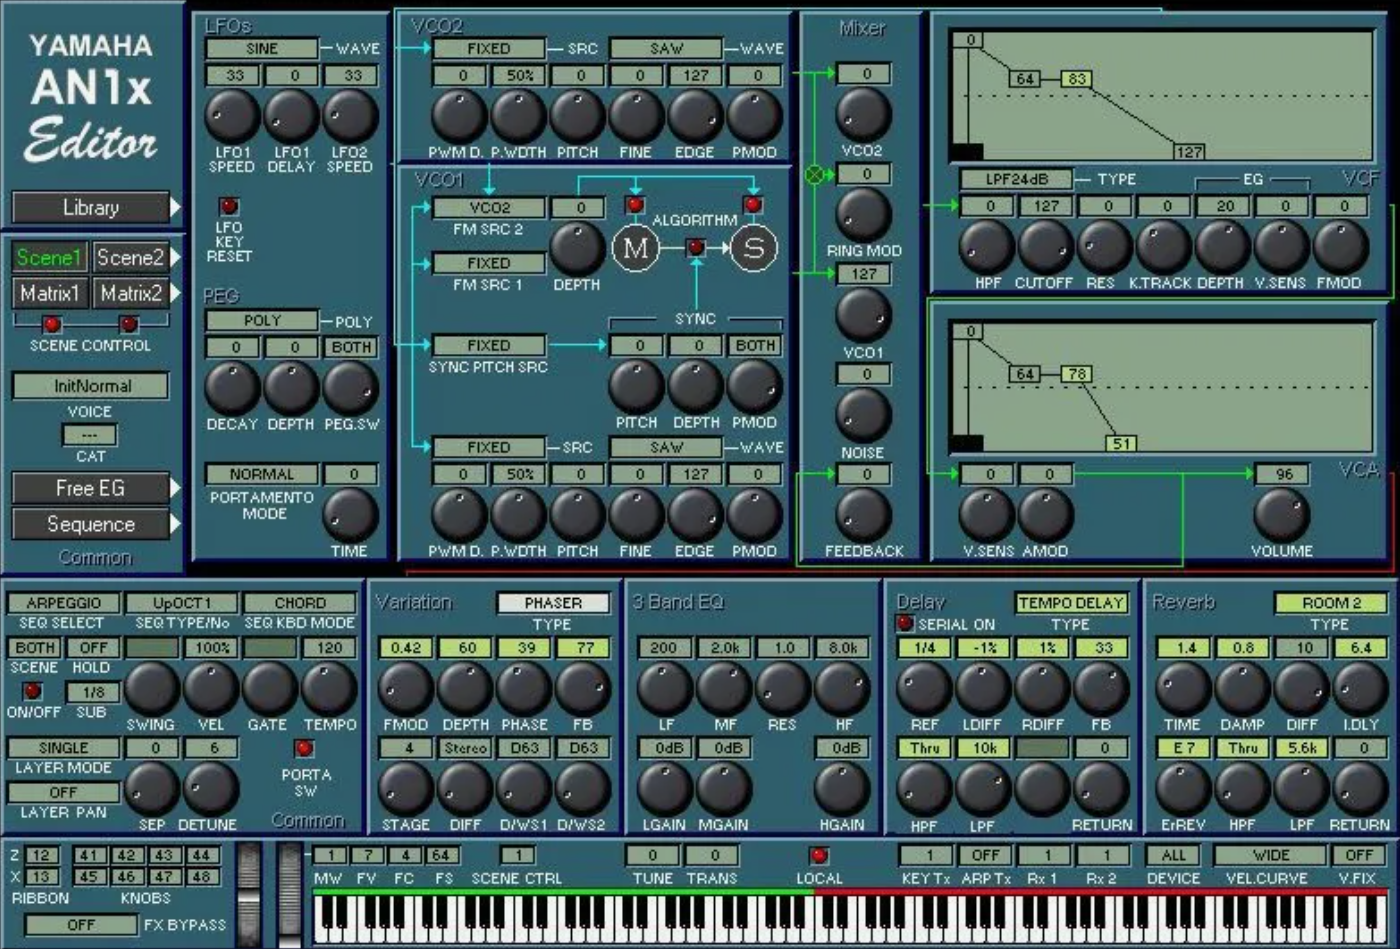Viewport: 1400px width, 949px height.
Task: Open the PORTAMENTO MODE selector NORMAL
Action: 262,474
